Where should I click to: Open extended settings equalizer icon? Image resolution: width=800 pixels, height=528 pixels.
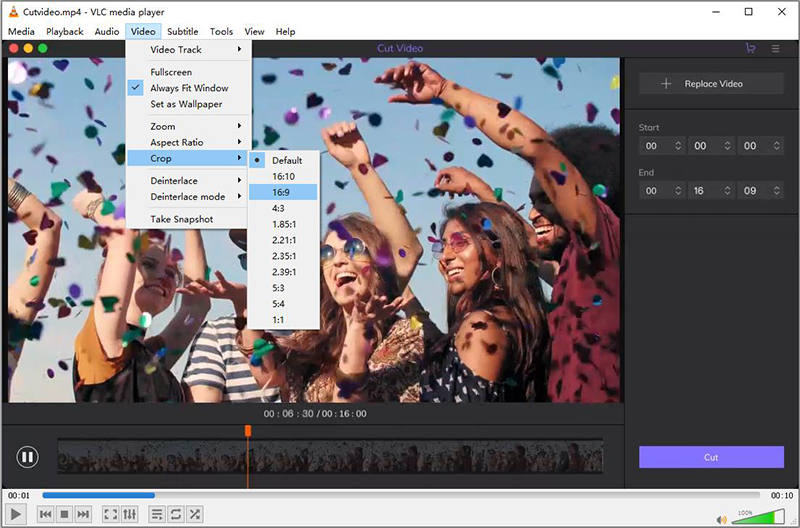130,514
